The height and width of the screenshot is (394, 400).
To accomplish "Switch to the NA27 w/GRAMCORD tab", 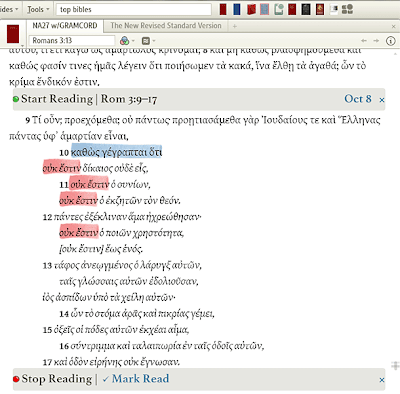I will (x=65, y=26).
